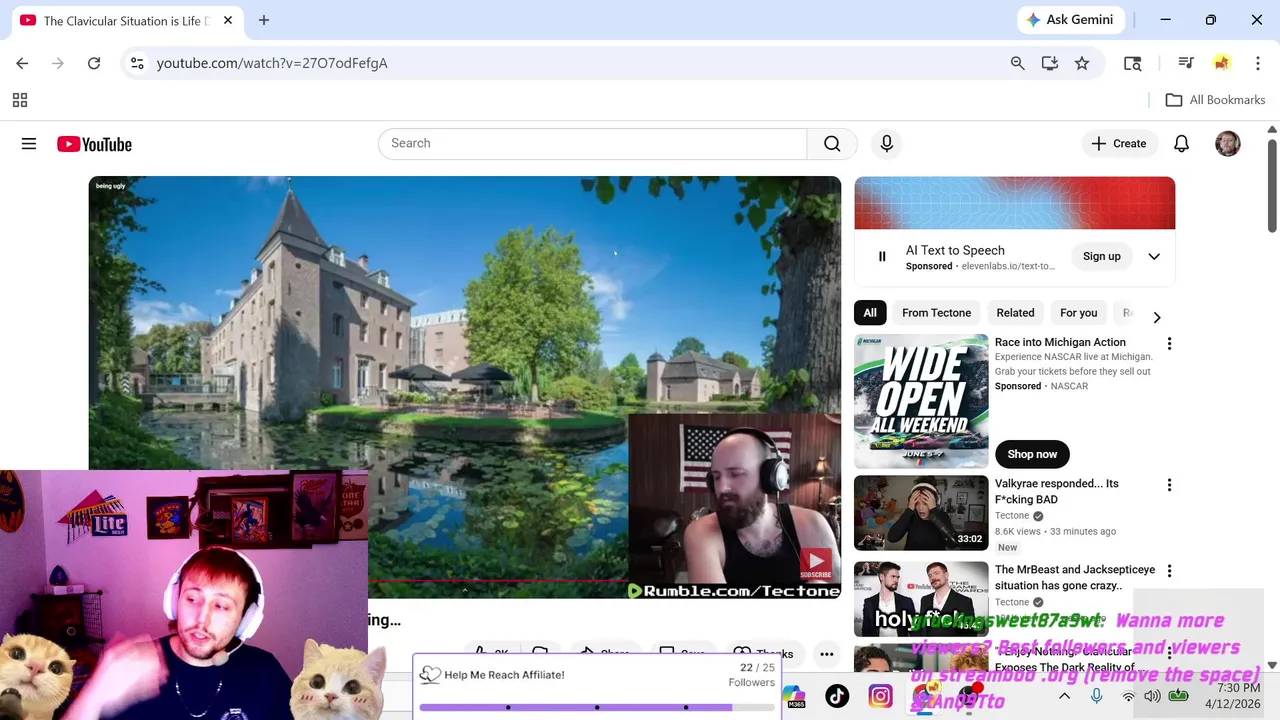Select the From Tectone chip

pyautogui.click(x=936, y=313)
